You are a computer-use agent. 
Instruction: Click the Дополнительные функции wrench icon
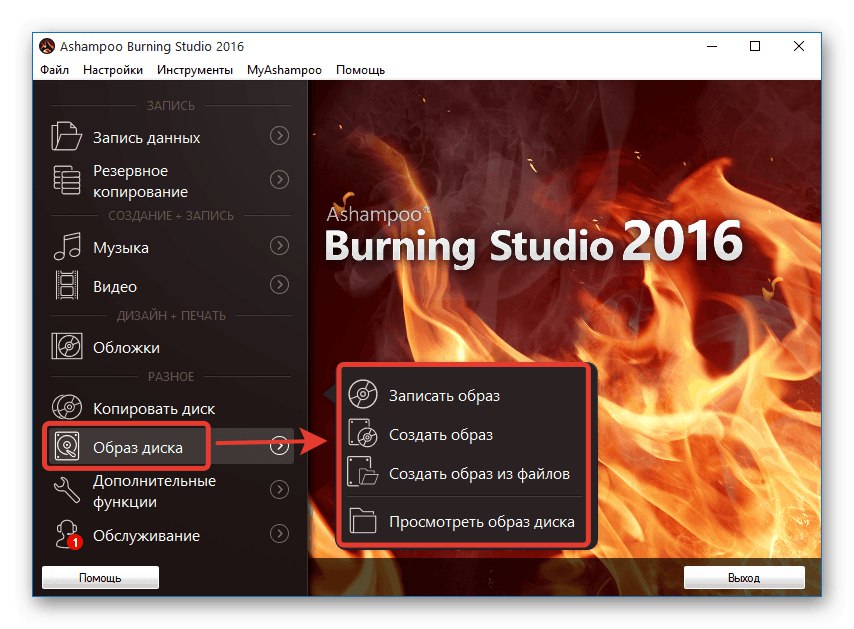pyautogui.click(x=67, y=490)
